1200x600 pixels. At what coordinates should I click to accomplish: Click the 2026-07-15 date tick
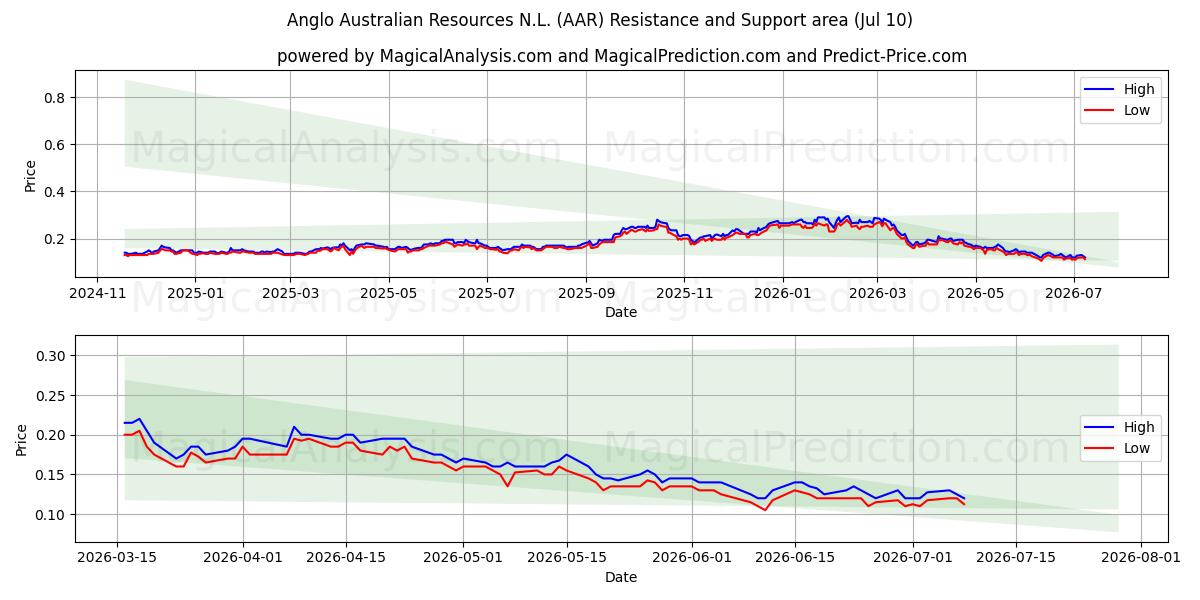point(1016,557)
